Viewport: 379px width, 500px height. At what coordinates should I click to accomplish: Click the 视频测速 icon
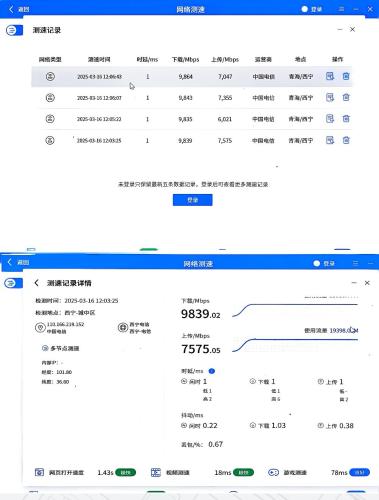[x=156, y=472]
